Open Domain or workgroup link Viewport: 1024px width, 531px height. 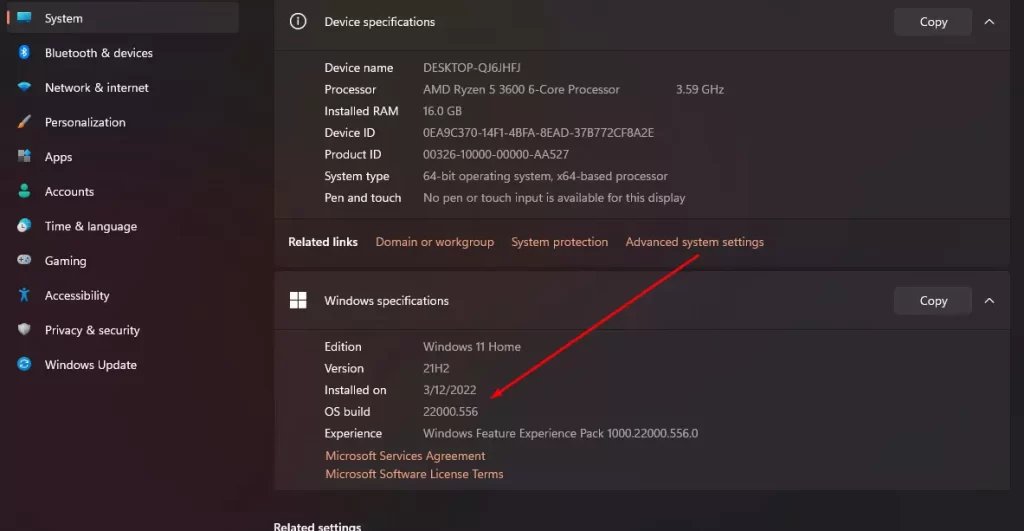(x=434, y=242)
